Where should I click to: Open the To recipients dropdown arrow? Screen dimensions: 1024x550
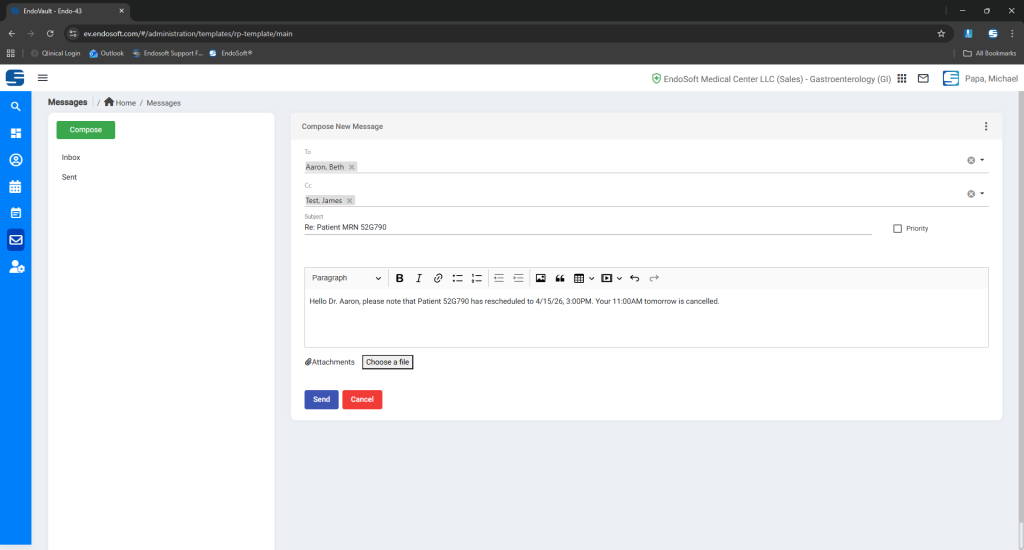[x=982, y=160]
